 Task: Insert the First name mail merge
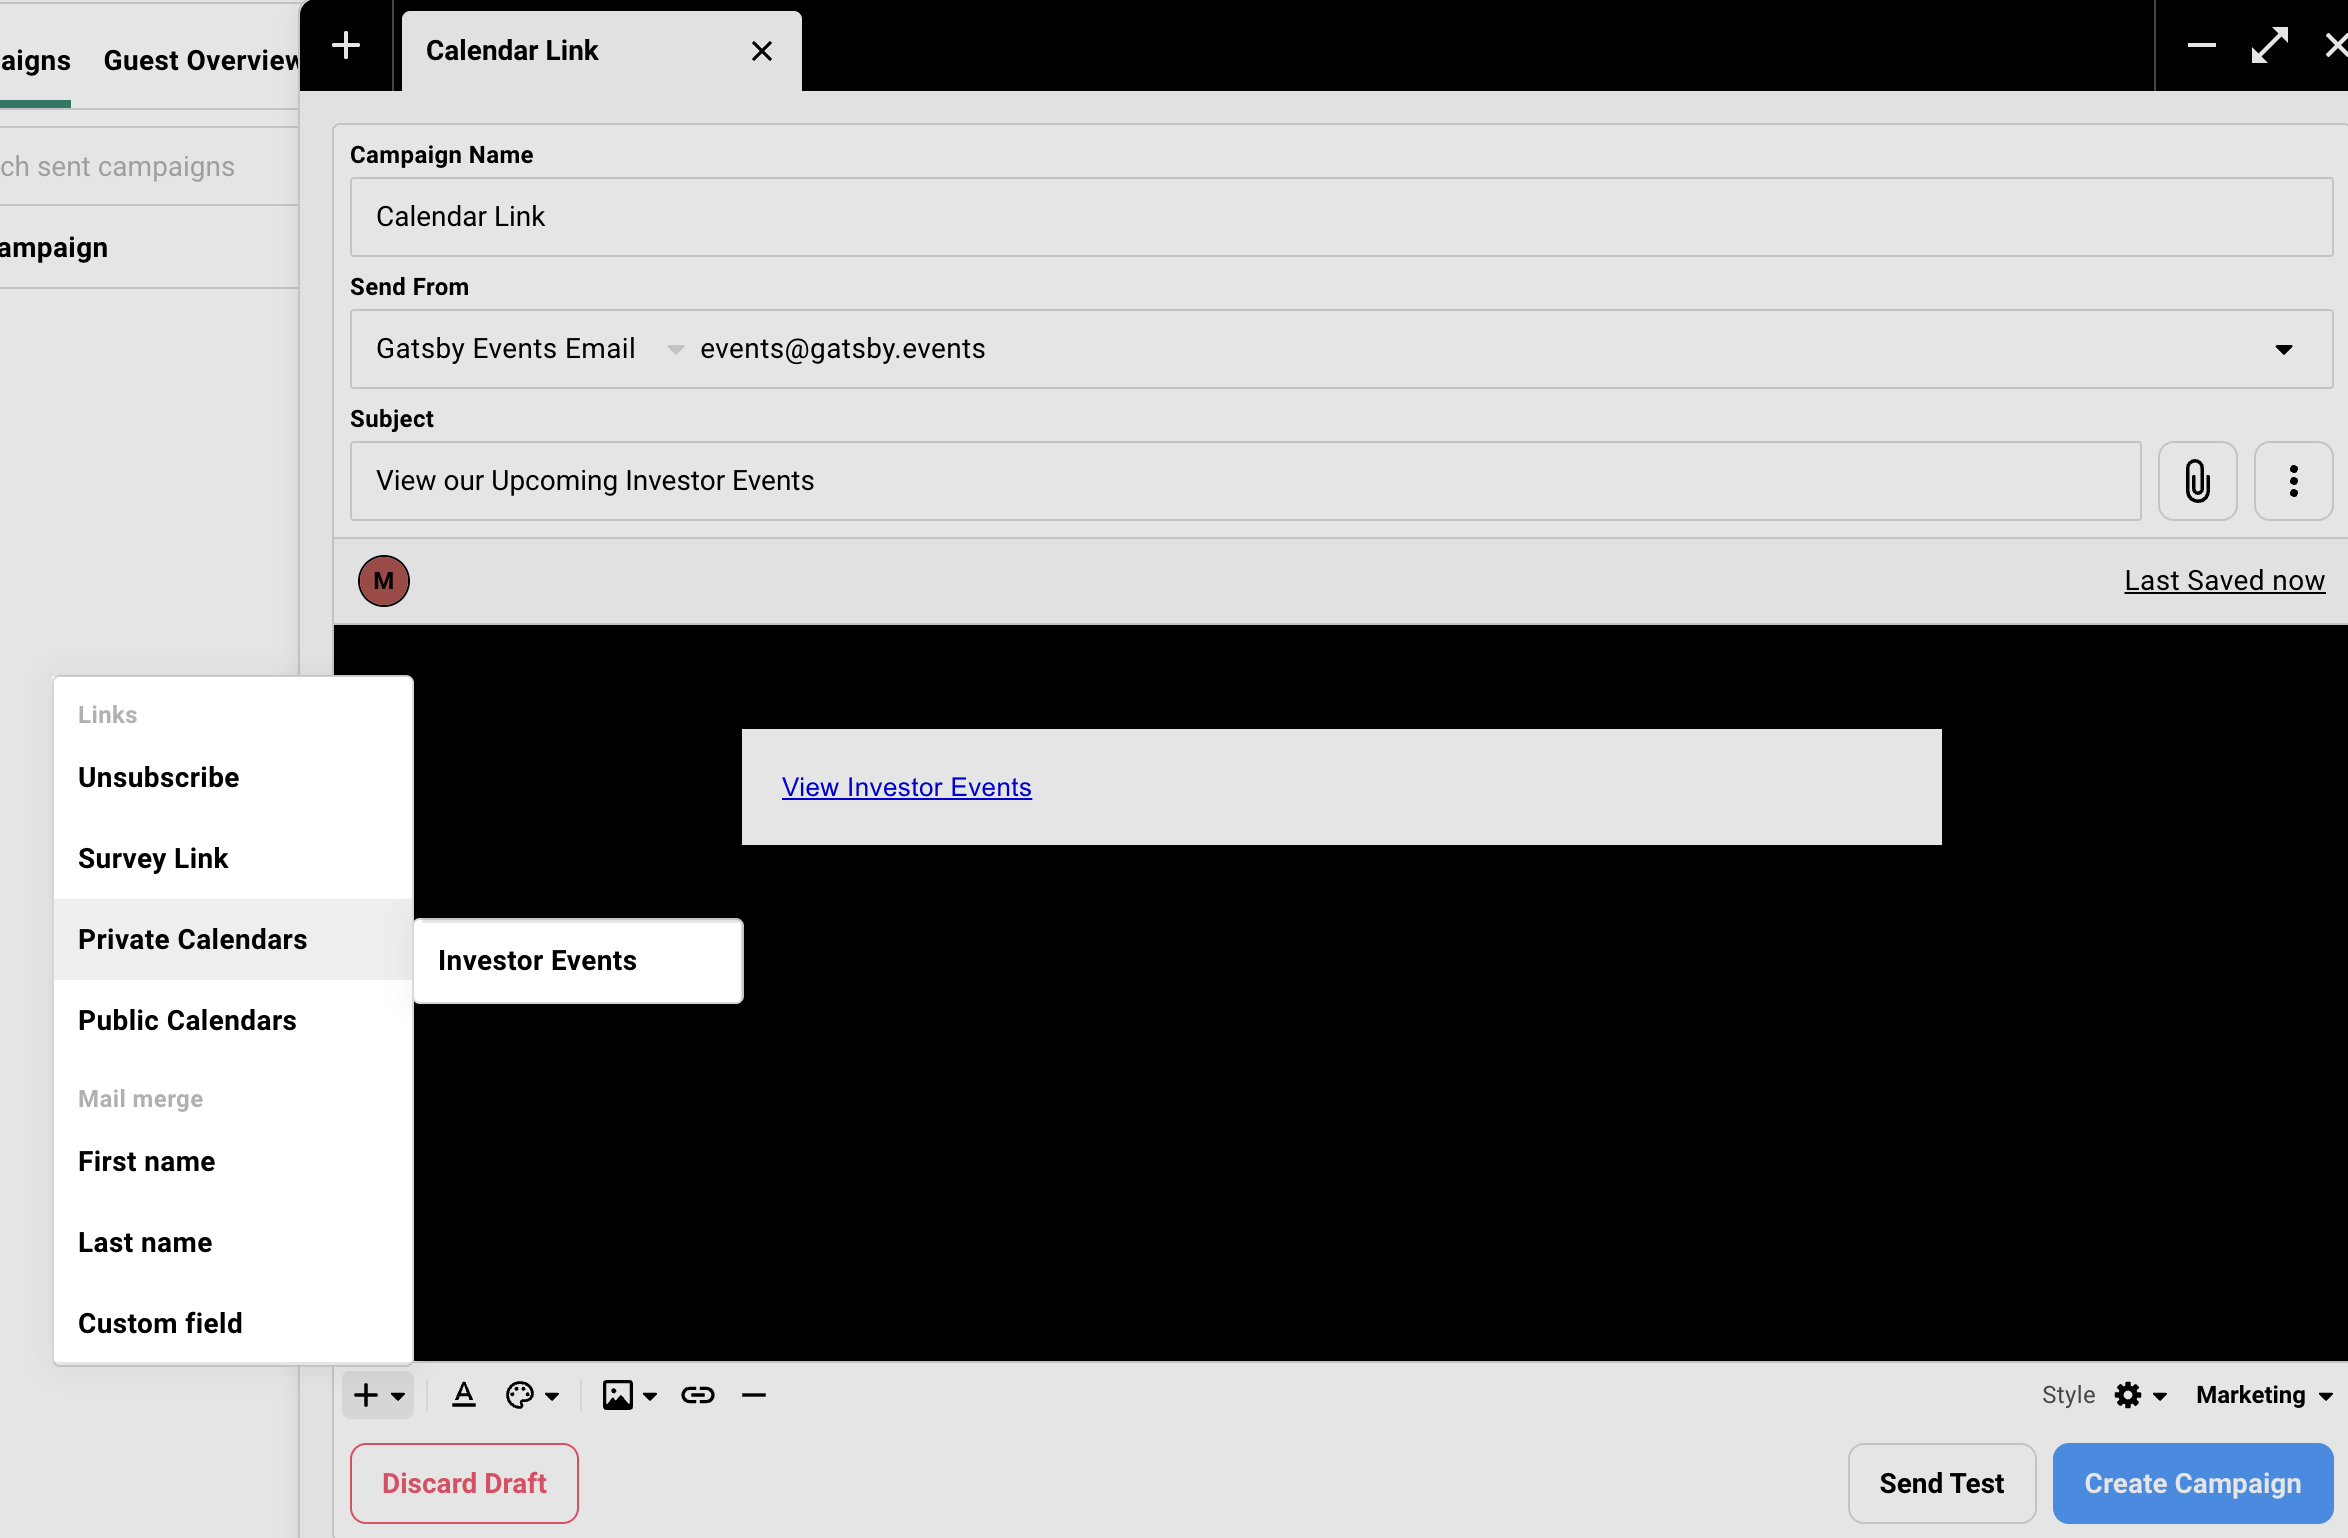pyautogui.click(x=146, y=1161)
